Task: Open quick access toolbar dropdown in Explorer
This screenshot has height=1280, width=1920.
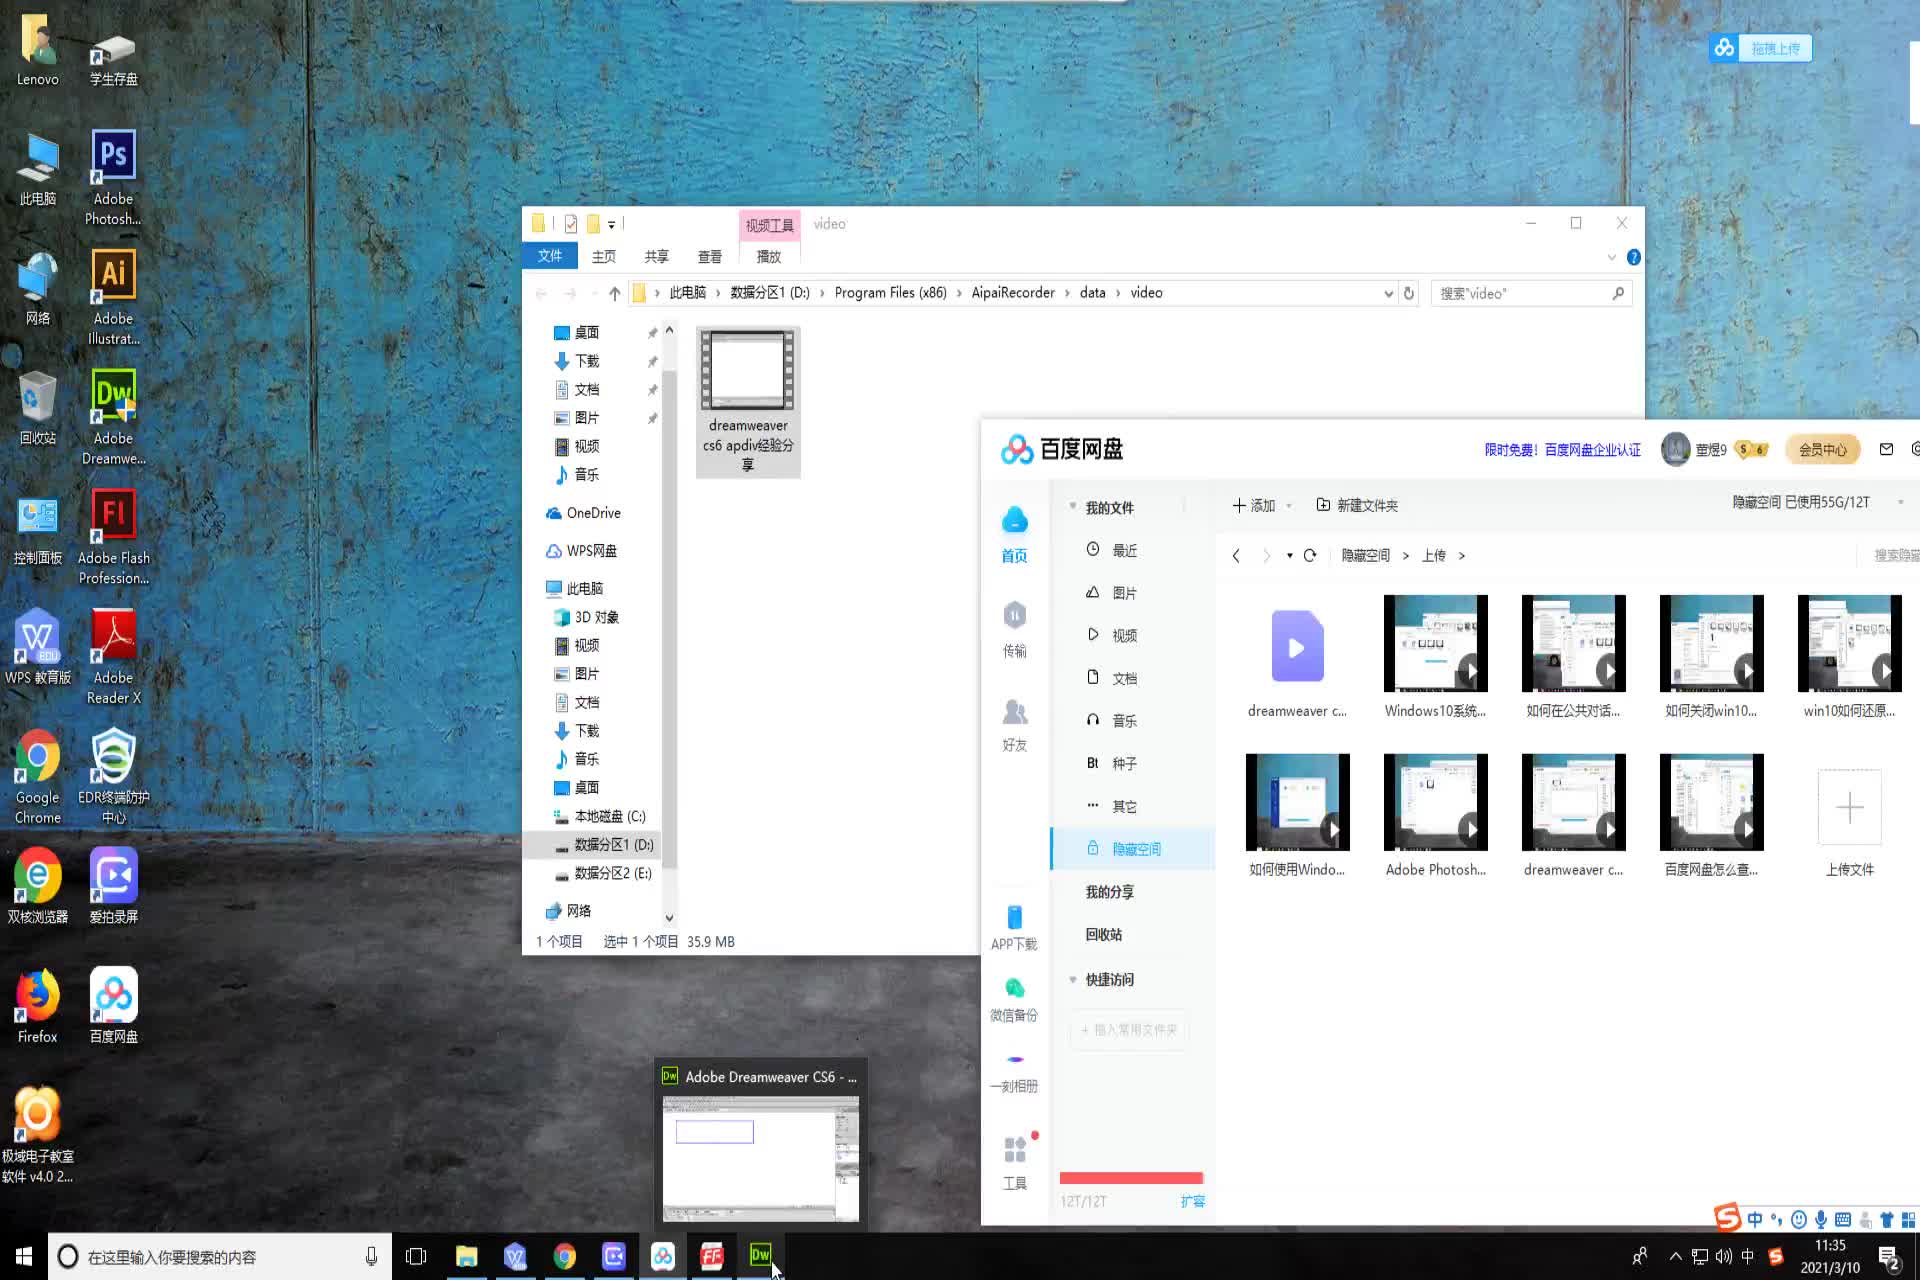Action: click(611, 224)
